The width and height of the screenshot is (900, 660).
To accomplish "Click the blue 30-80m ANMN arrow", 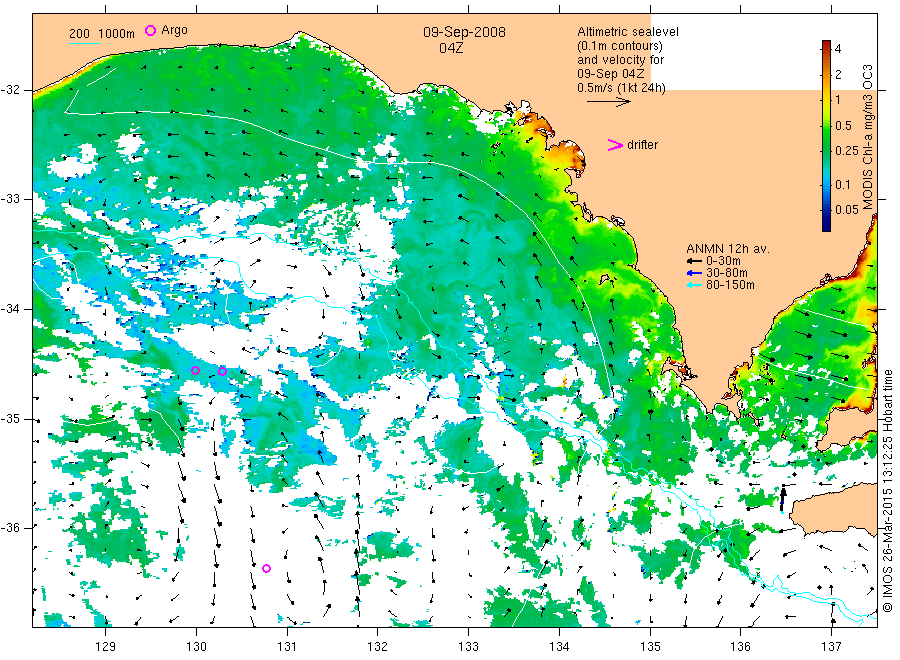I will coord(695,273).
